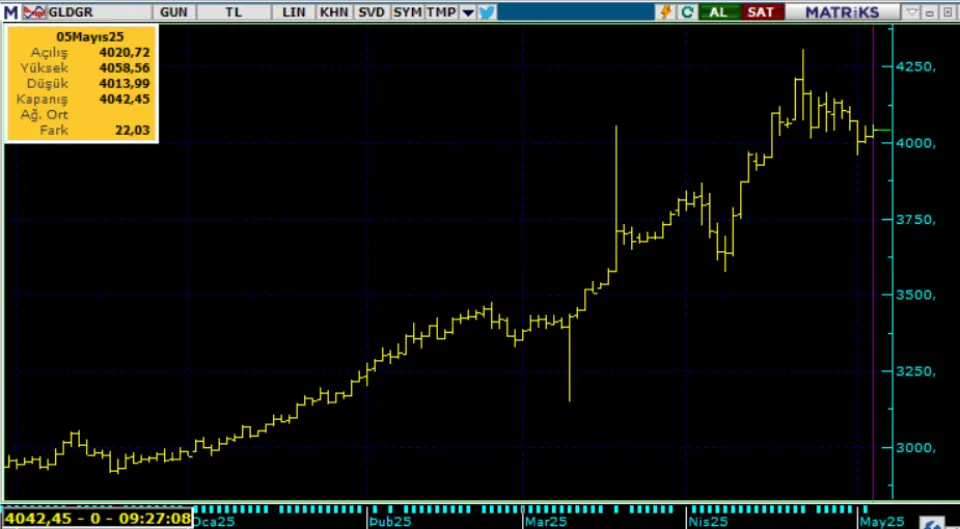Select the Fark value 22,03

coord(132,130)
